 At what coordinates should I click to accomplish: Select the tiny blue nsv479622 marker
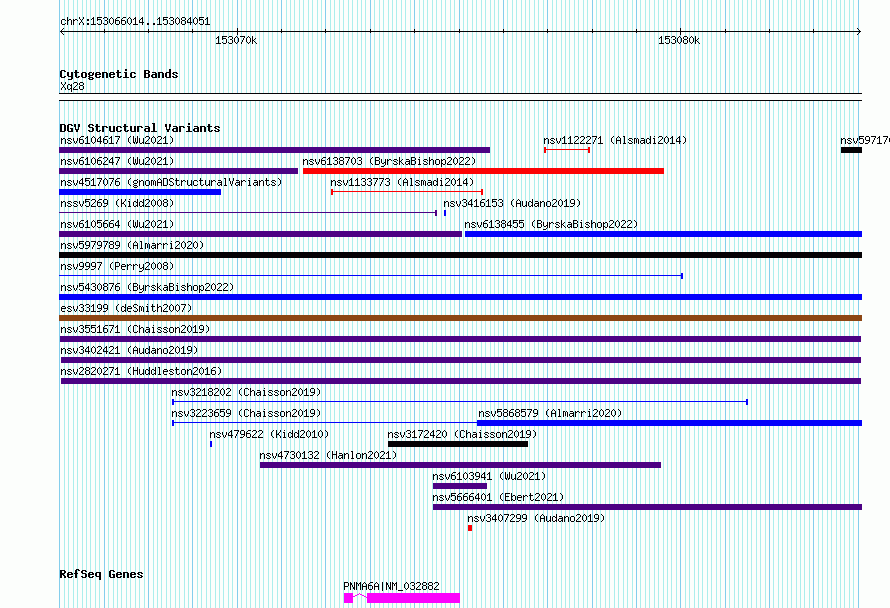(211, 444)
